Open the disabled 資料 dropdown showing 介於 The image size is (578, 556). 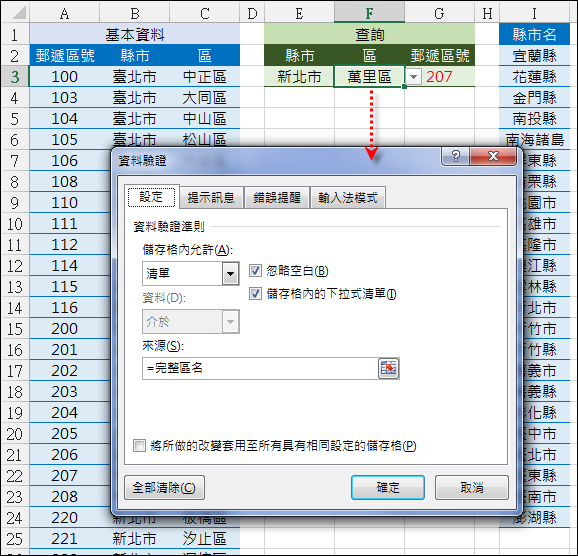click(x=231, y=322)
